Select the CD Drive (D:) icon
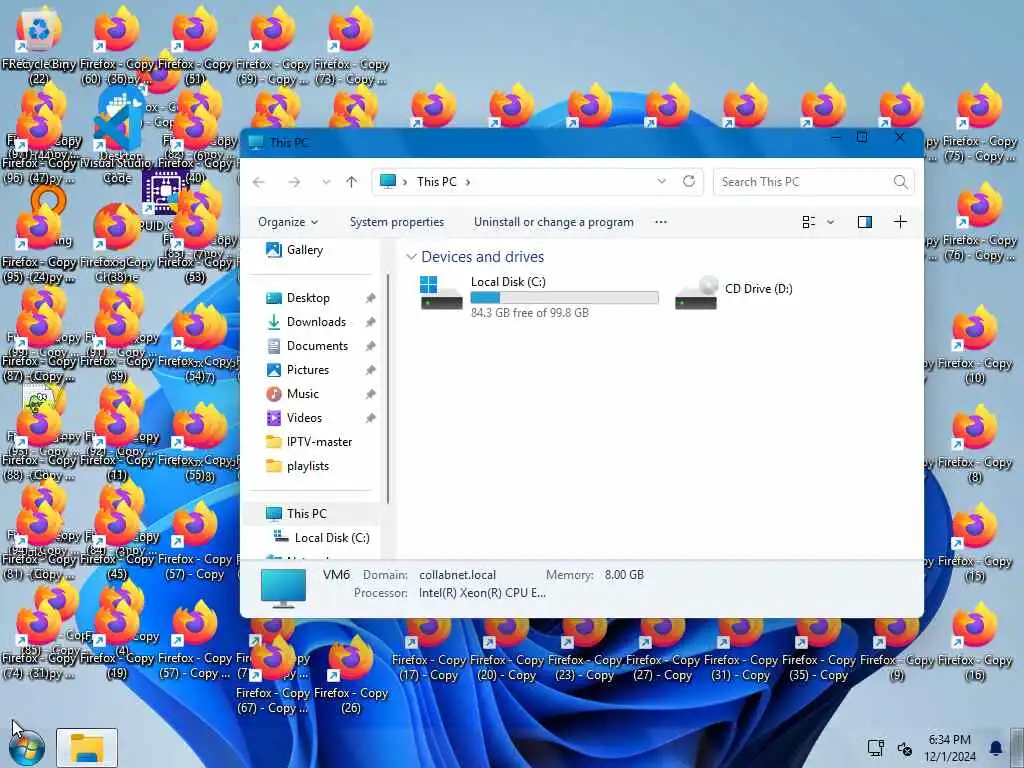Viewport: 1024px width, 768px height. (x=696, y=293)
